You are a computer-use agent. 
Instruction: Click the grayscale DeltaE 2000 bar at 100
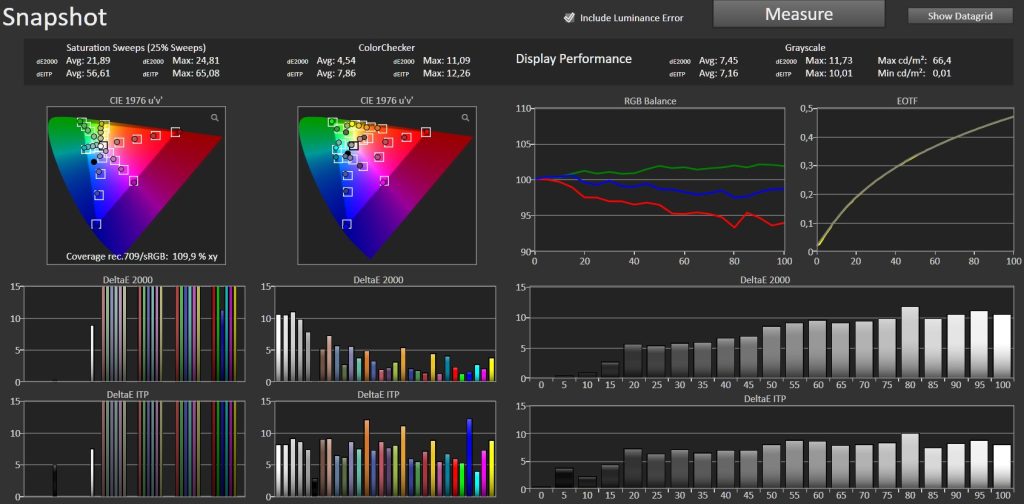coord(1000,346)
